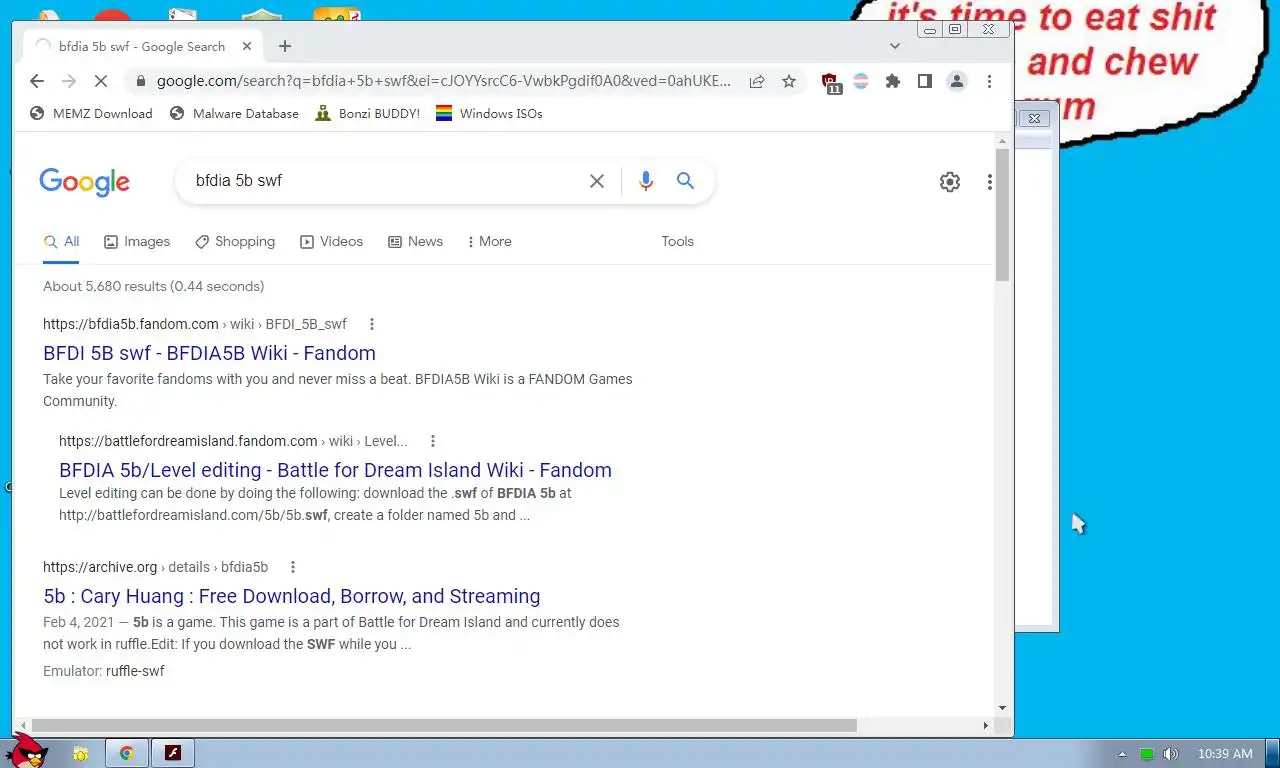Open '5b : Cary Huang' archive result
1280x768 pixels.
(x=291, y=596)
